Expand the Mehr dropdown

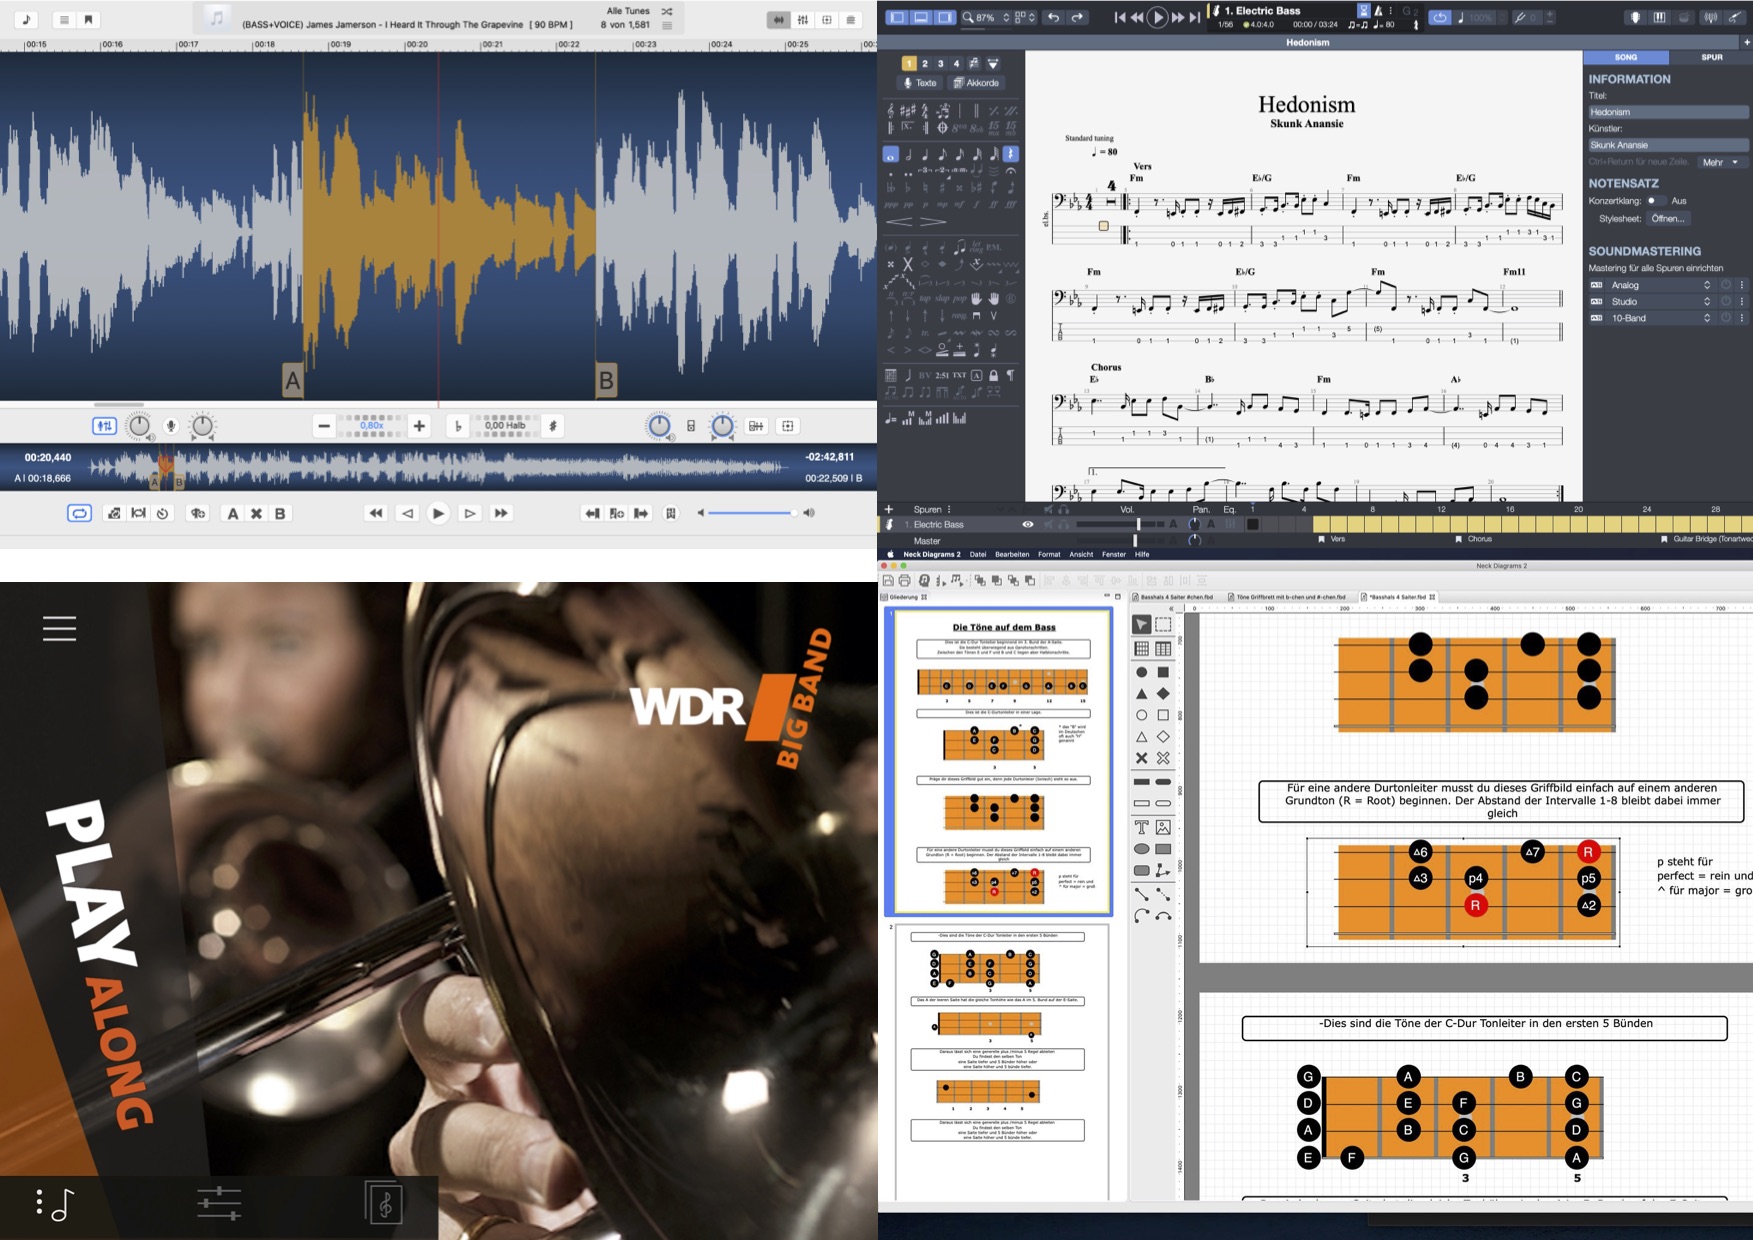(1722, 162)
